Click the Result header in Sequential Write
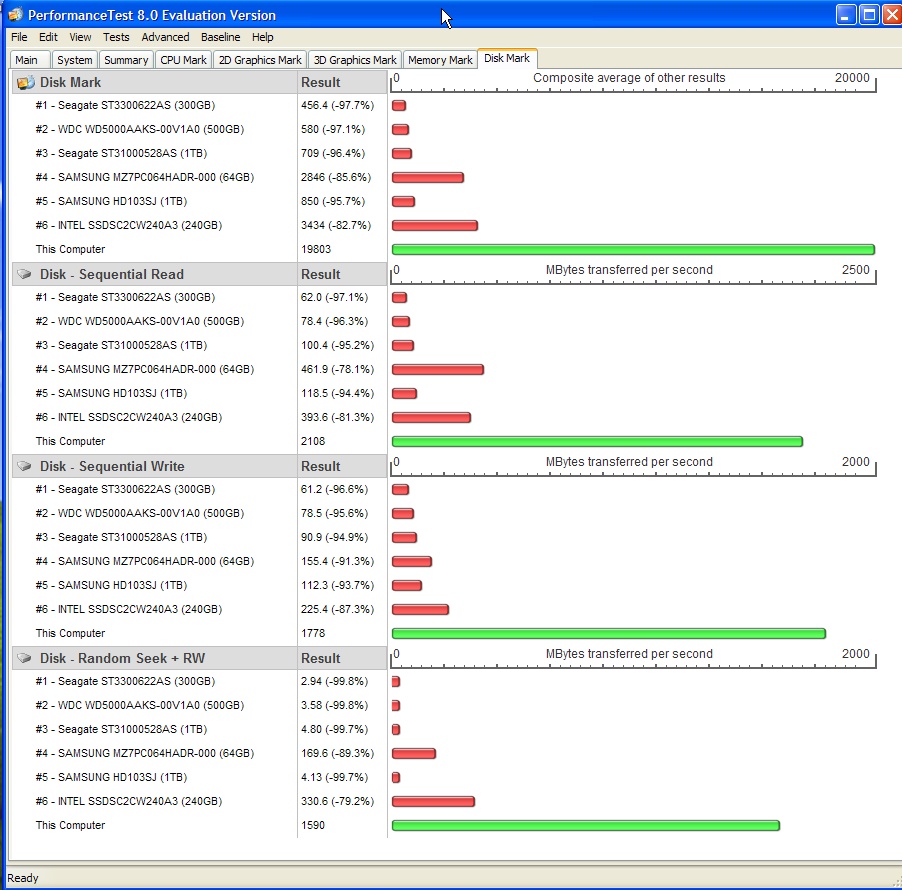This screenshot has height=890, width=902. [x=342, y=467]
